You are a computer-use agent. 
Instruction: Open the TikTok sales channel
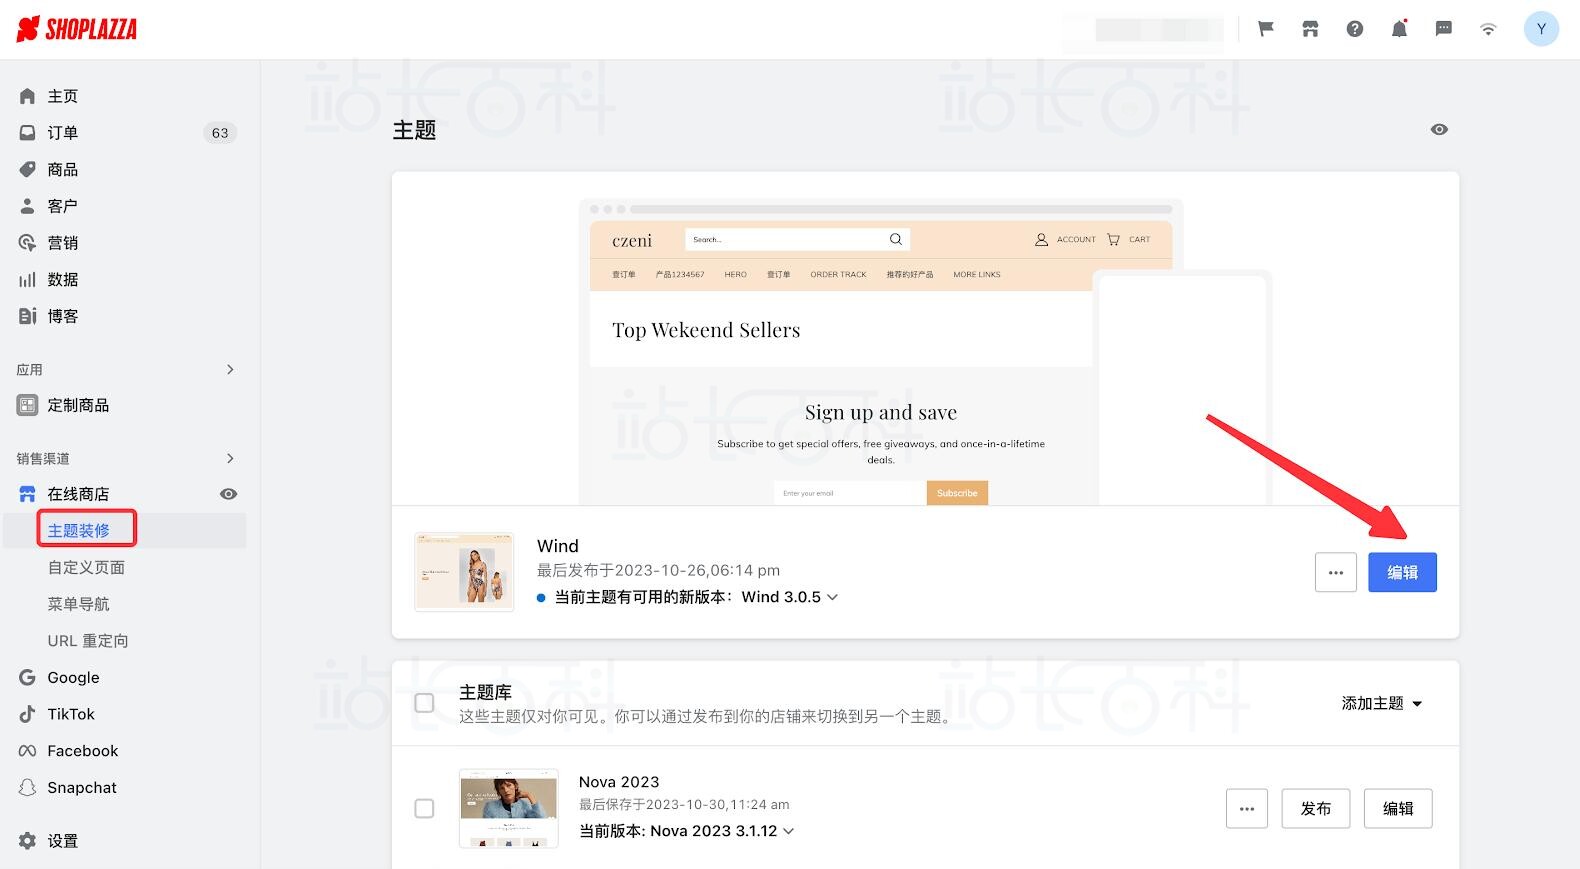71,714
